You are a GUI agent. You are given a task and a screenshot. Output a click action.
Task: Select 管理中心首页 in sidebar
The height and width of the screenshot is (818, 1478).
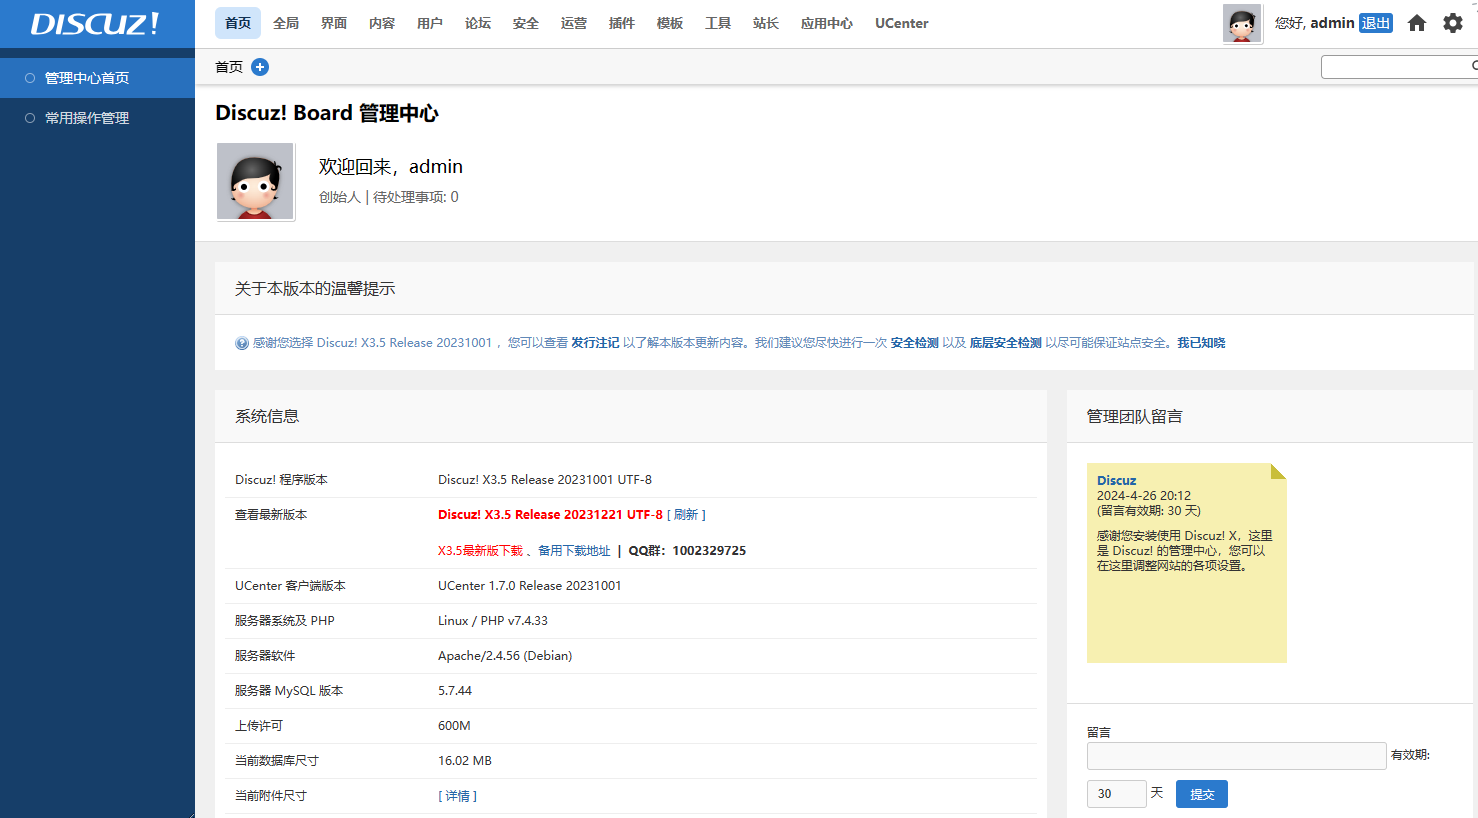pos(87,78)
